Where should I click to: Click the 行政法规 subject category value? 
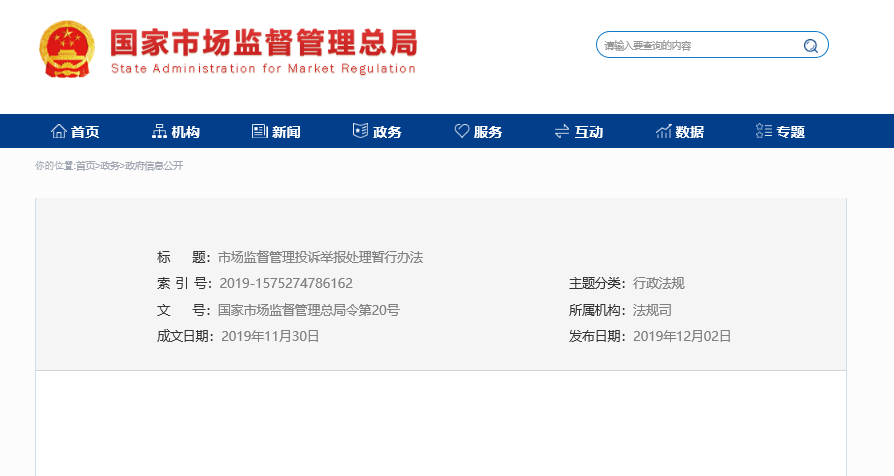coord(658,283)
